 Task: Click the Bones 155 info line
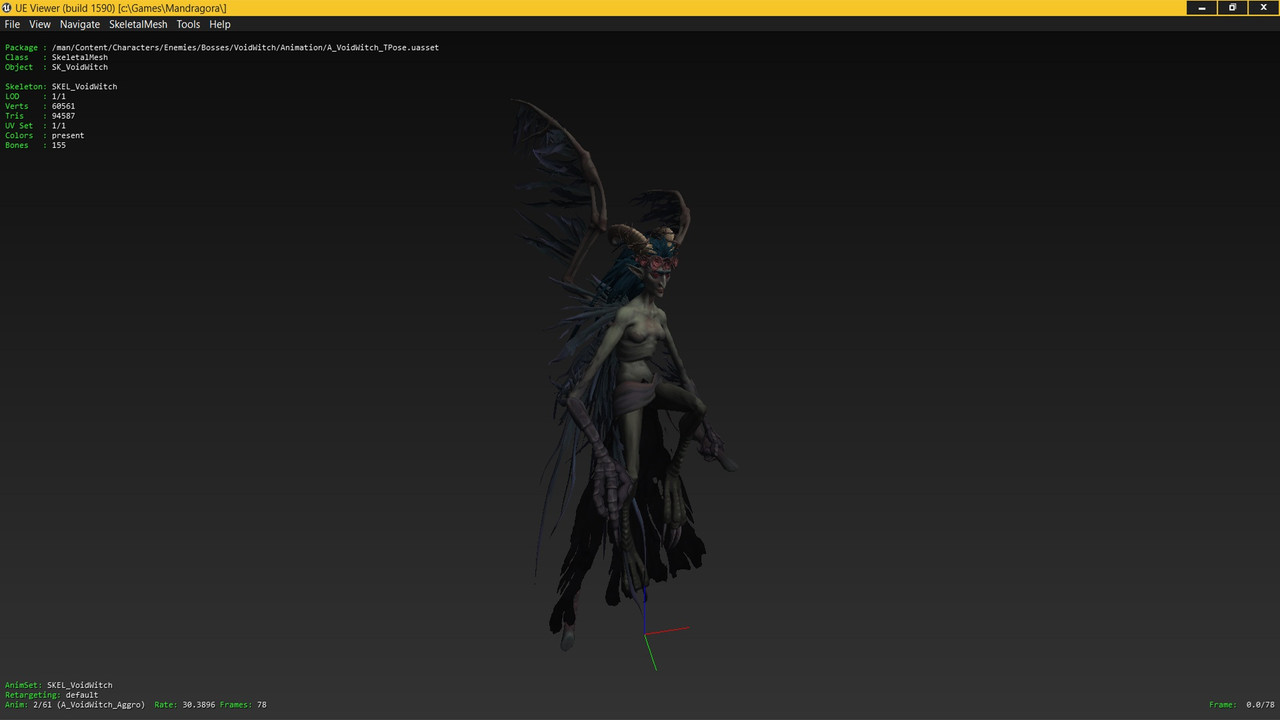tap(35, 145)
